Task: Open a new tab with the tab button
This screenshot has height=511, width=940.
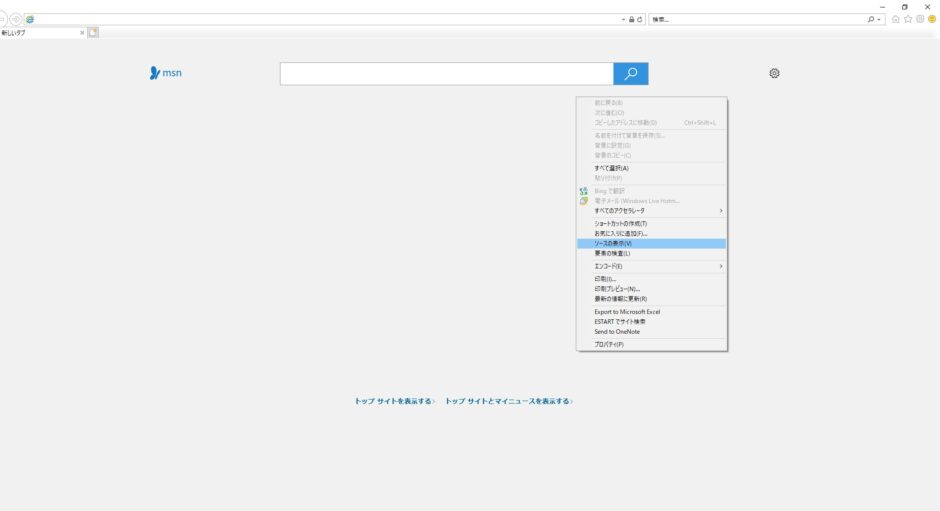Action: (x=93, y=33)
